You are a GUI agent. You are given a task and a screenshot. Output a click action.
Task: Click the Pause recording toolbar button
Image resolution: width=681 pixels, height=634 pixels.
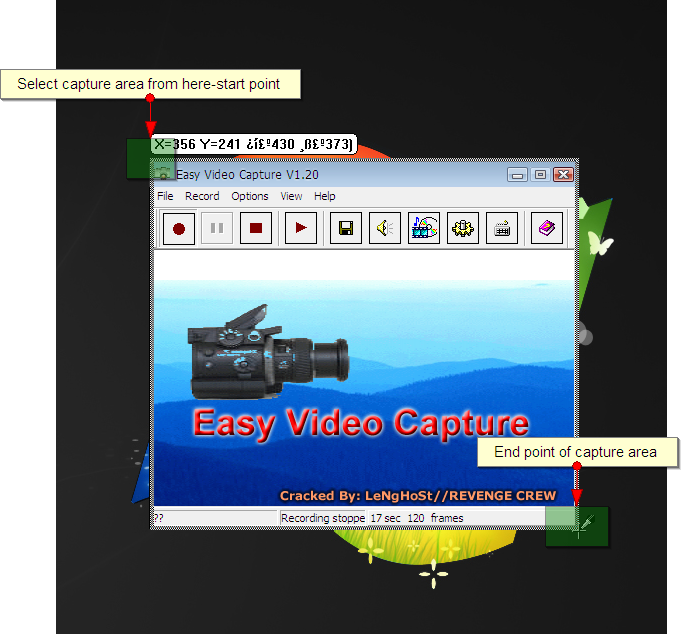tap(217, 228)
